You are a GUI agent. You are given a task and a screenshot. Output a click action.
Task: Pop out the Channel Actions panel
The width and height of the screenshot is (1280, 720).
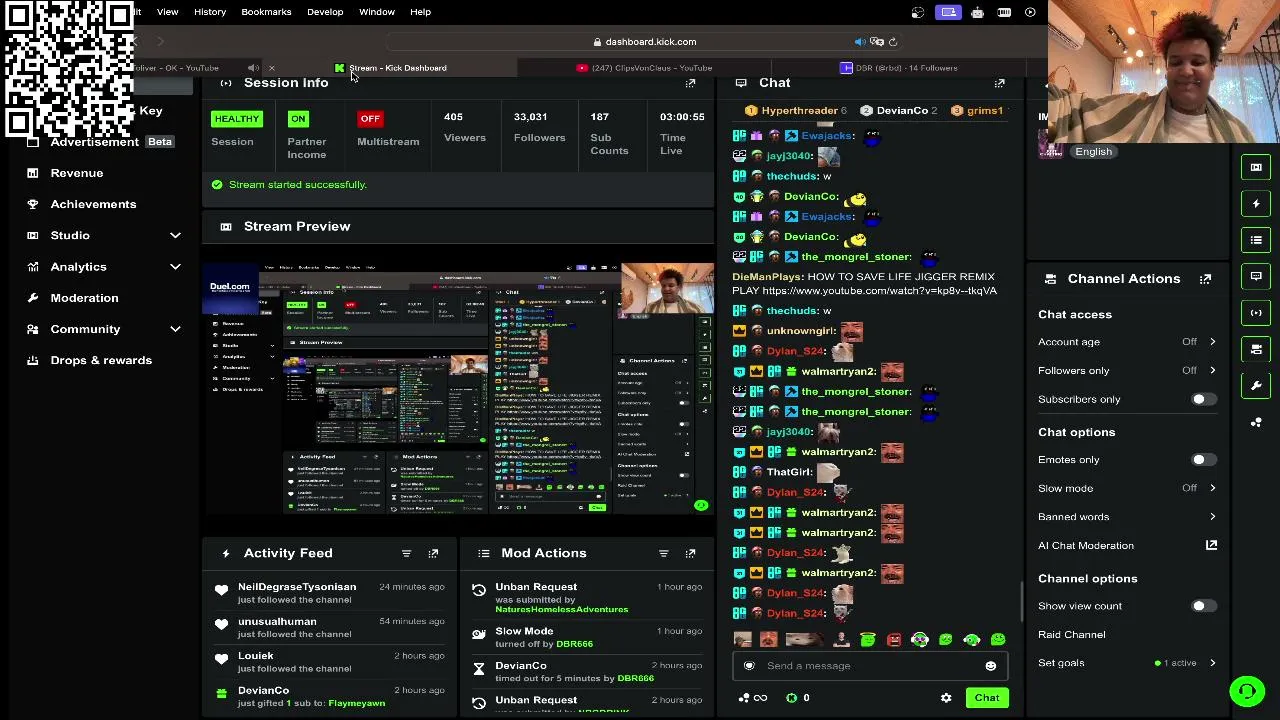(x=1205, y=279)
